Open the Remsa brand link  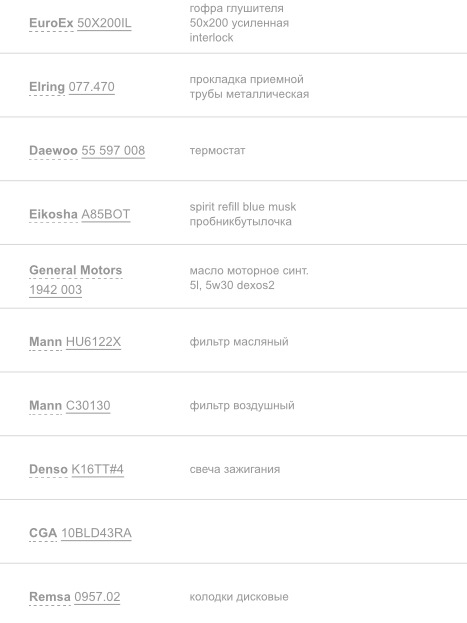coord(50,597)
